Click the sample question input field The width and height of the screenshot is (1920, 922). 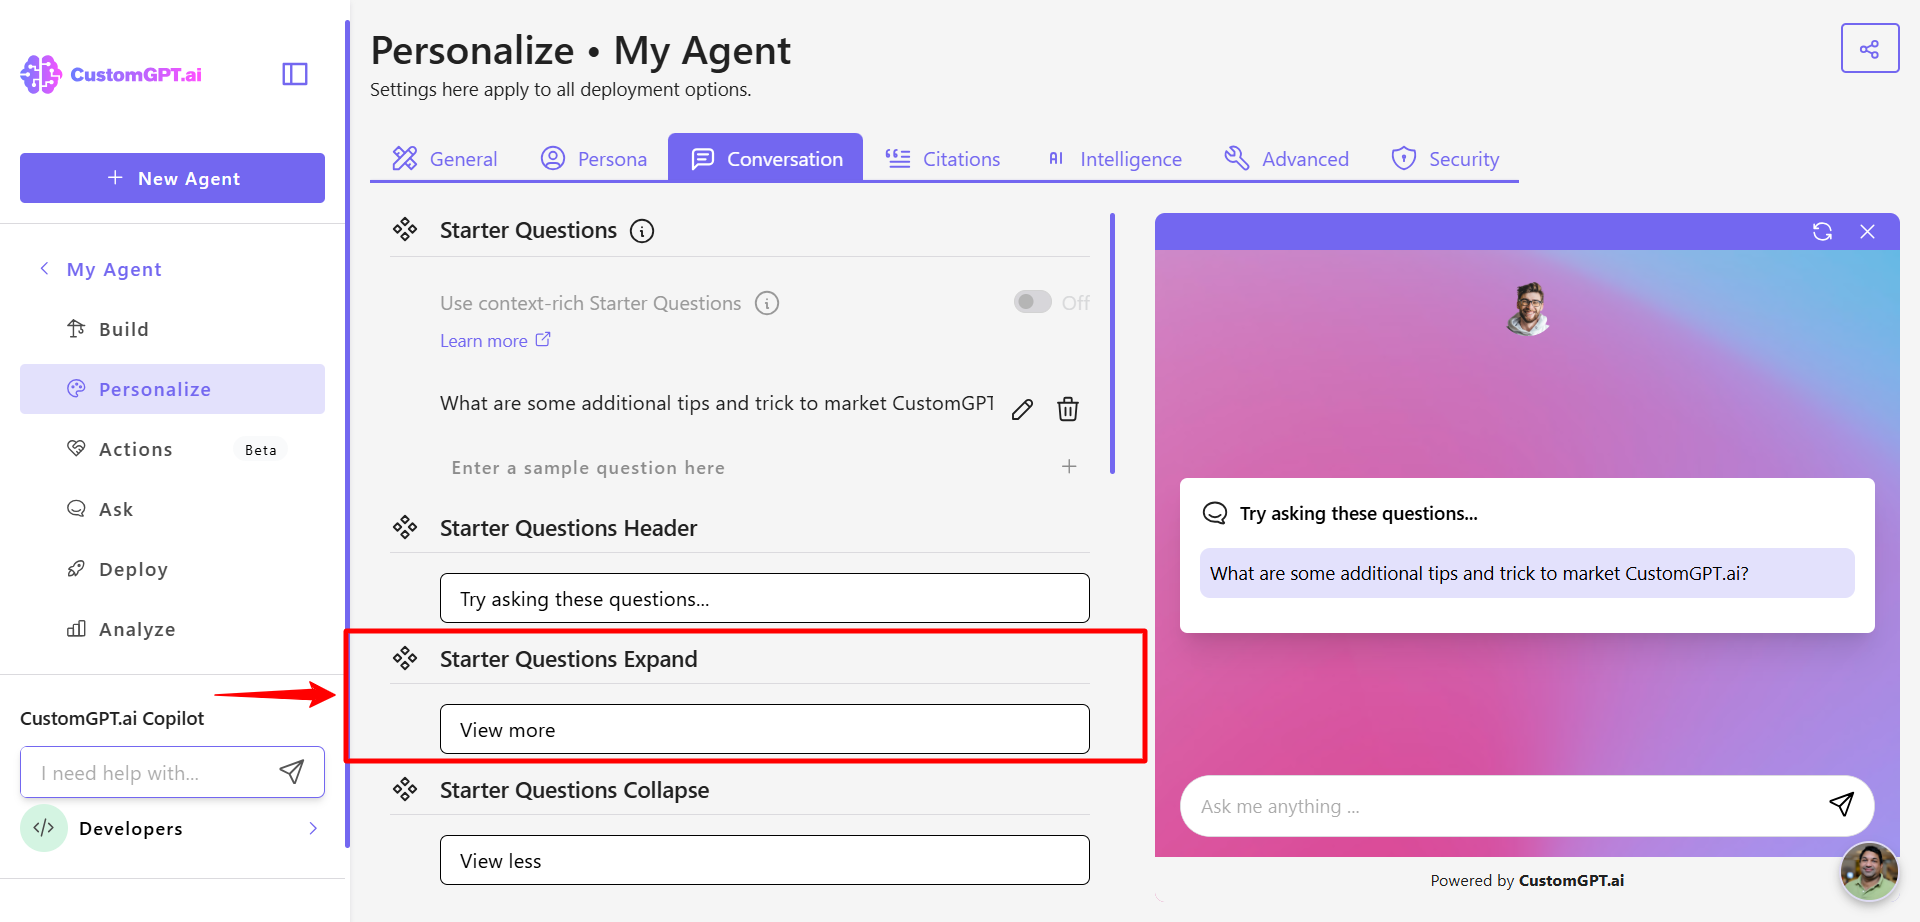coord(745,467)
